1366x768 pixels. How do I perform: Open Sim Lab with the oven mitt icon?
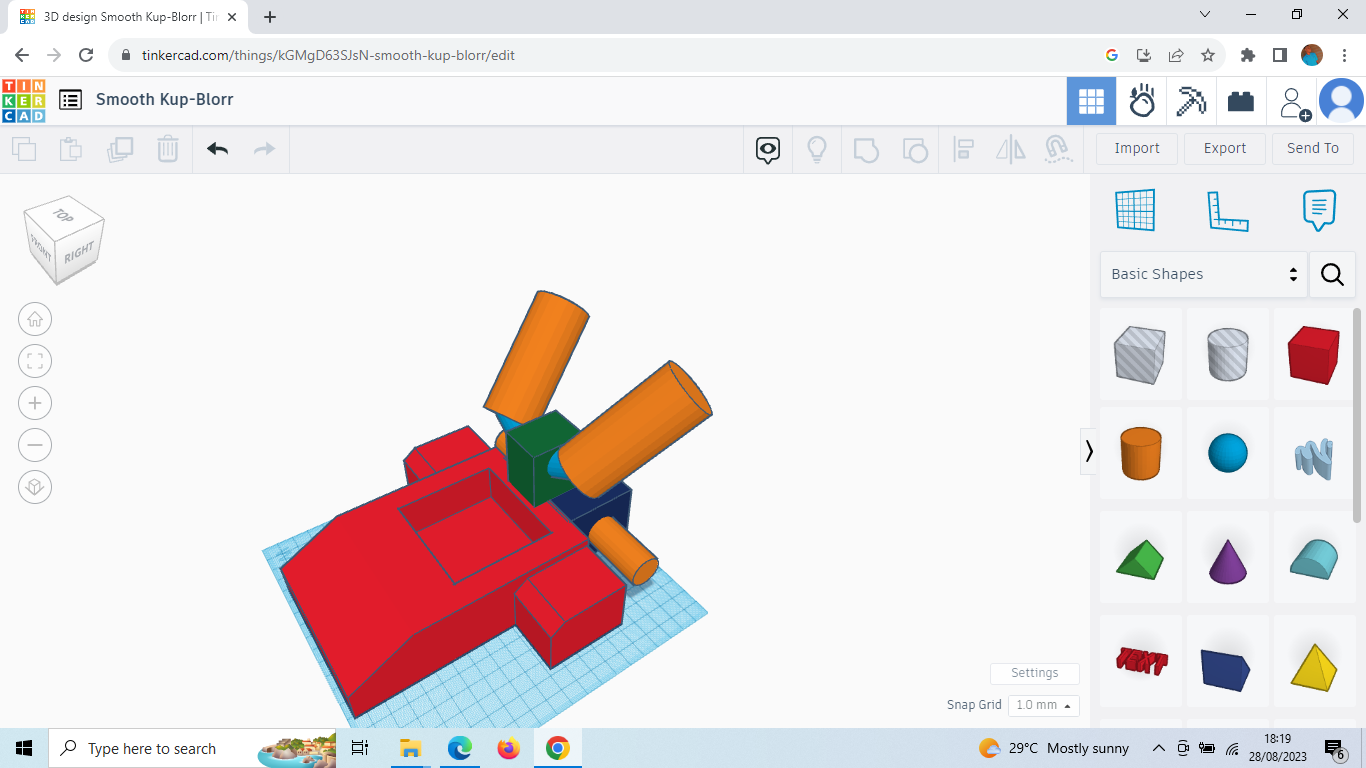click(1142, 101)
